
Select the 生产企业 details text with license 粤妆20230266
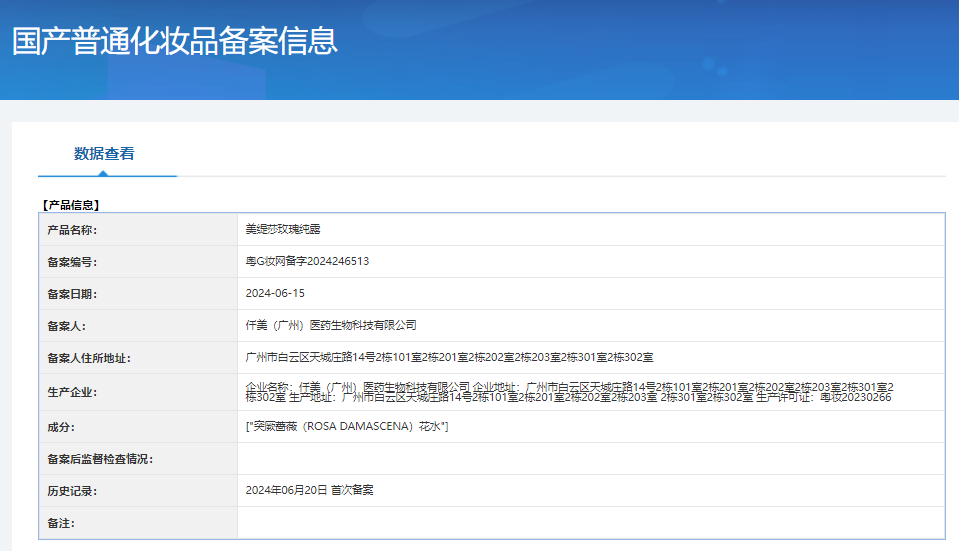pos(569,392)
